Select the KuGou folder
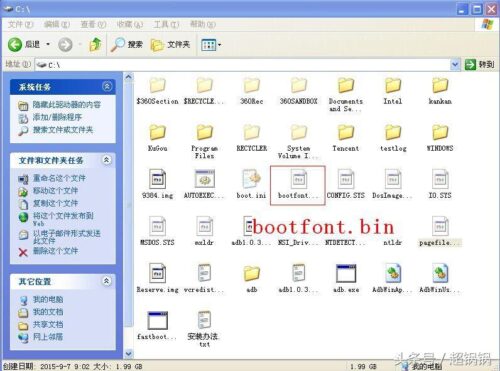Screen dimensions: 500x371 [x=157, y=138]
